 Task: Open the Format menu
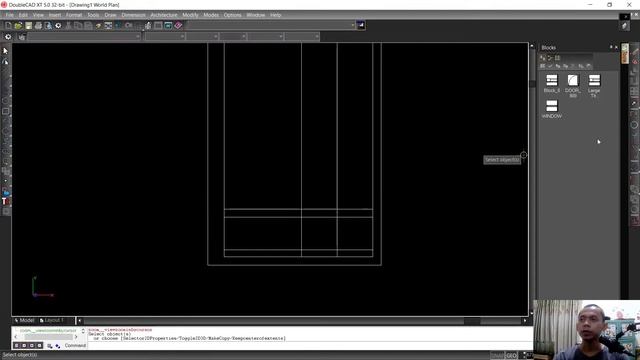click(x=74, y=15)
